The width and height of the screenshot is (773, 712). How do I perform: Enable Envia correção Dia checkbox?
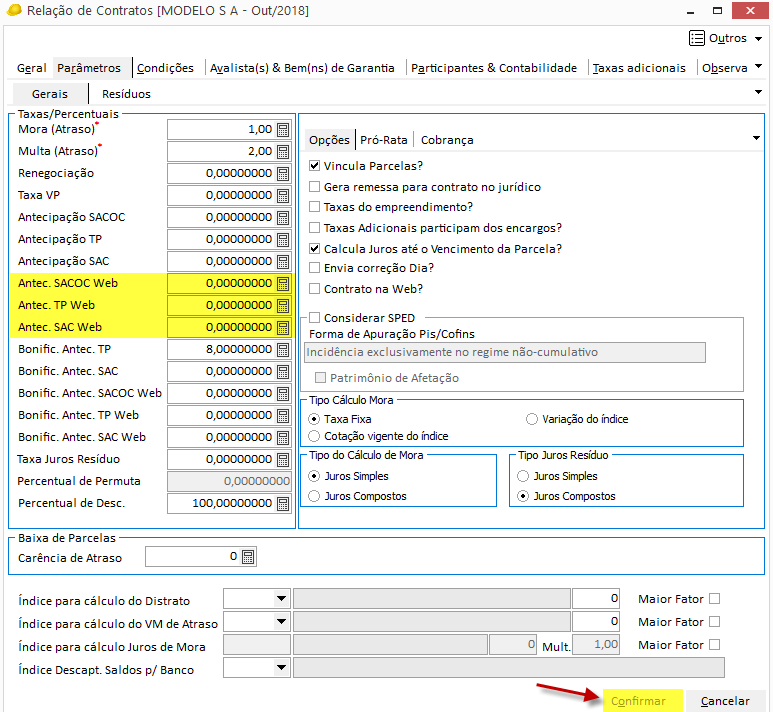click(x=314, y=268)
